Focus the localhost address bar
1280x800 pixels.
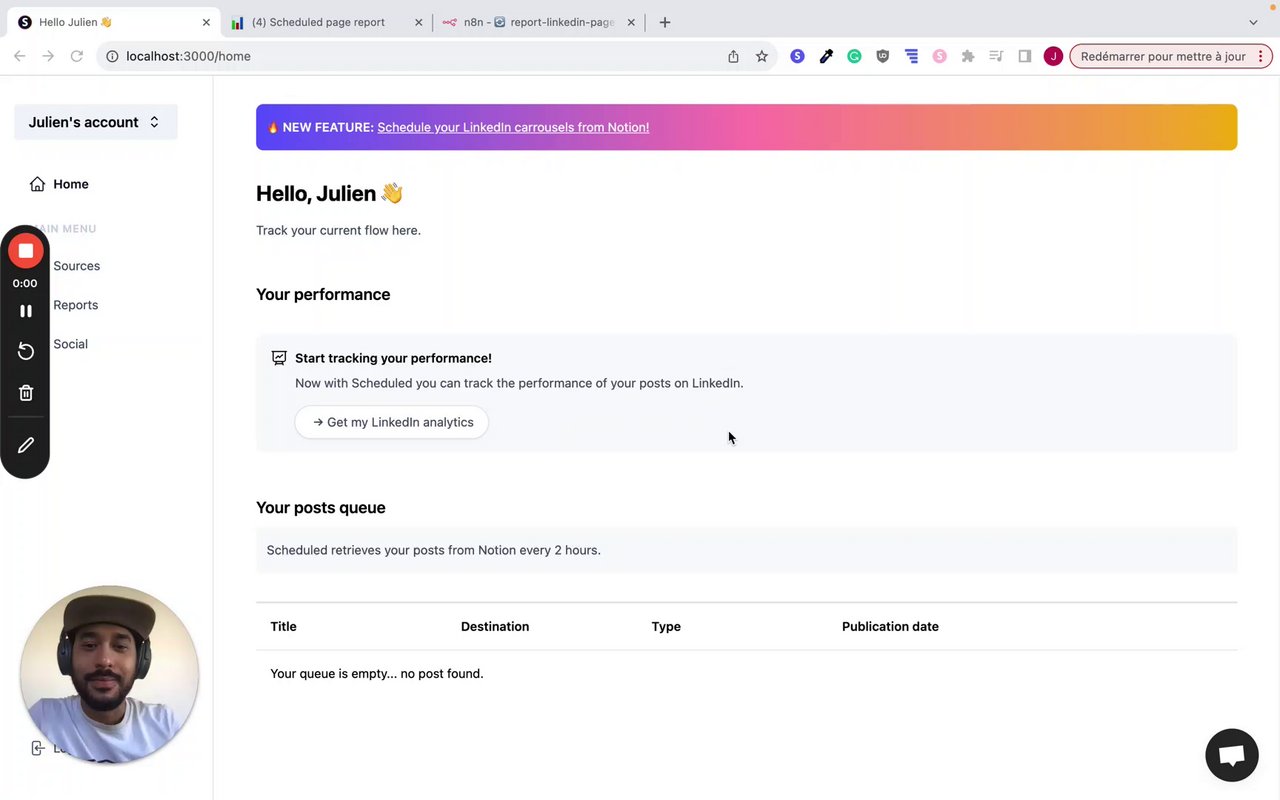click(400, 57)
